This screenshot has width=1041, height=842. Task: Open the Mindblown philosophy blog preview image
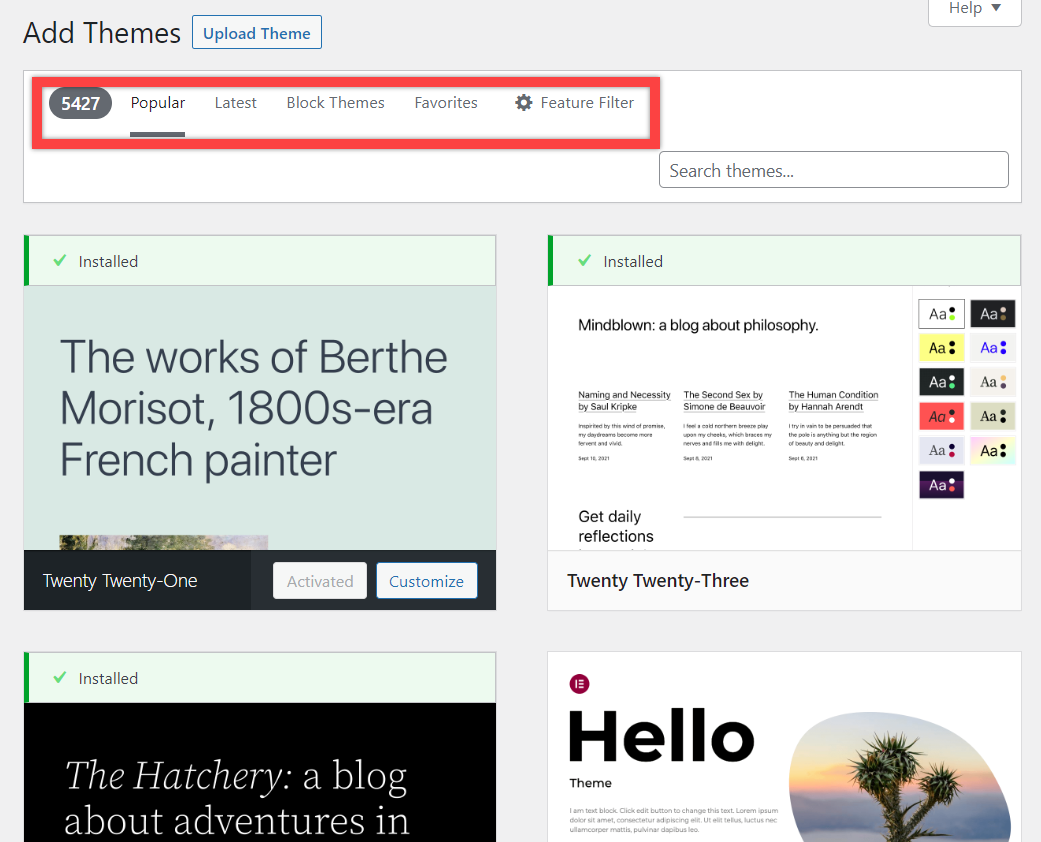(x=784, y=418)
